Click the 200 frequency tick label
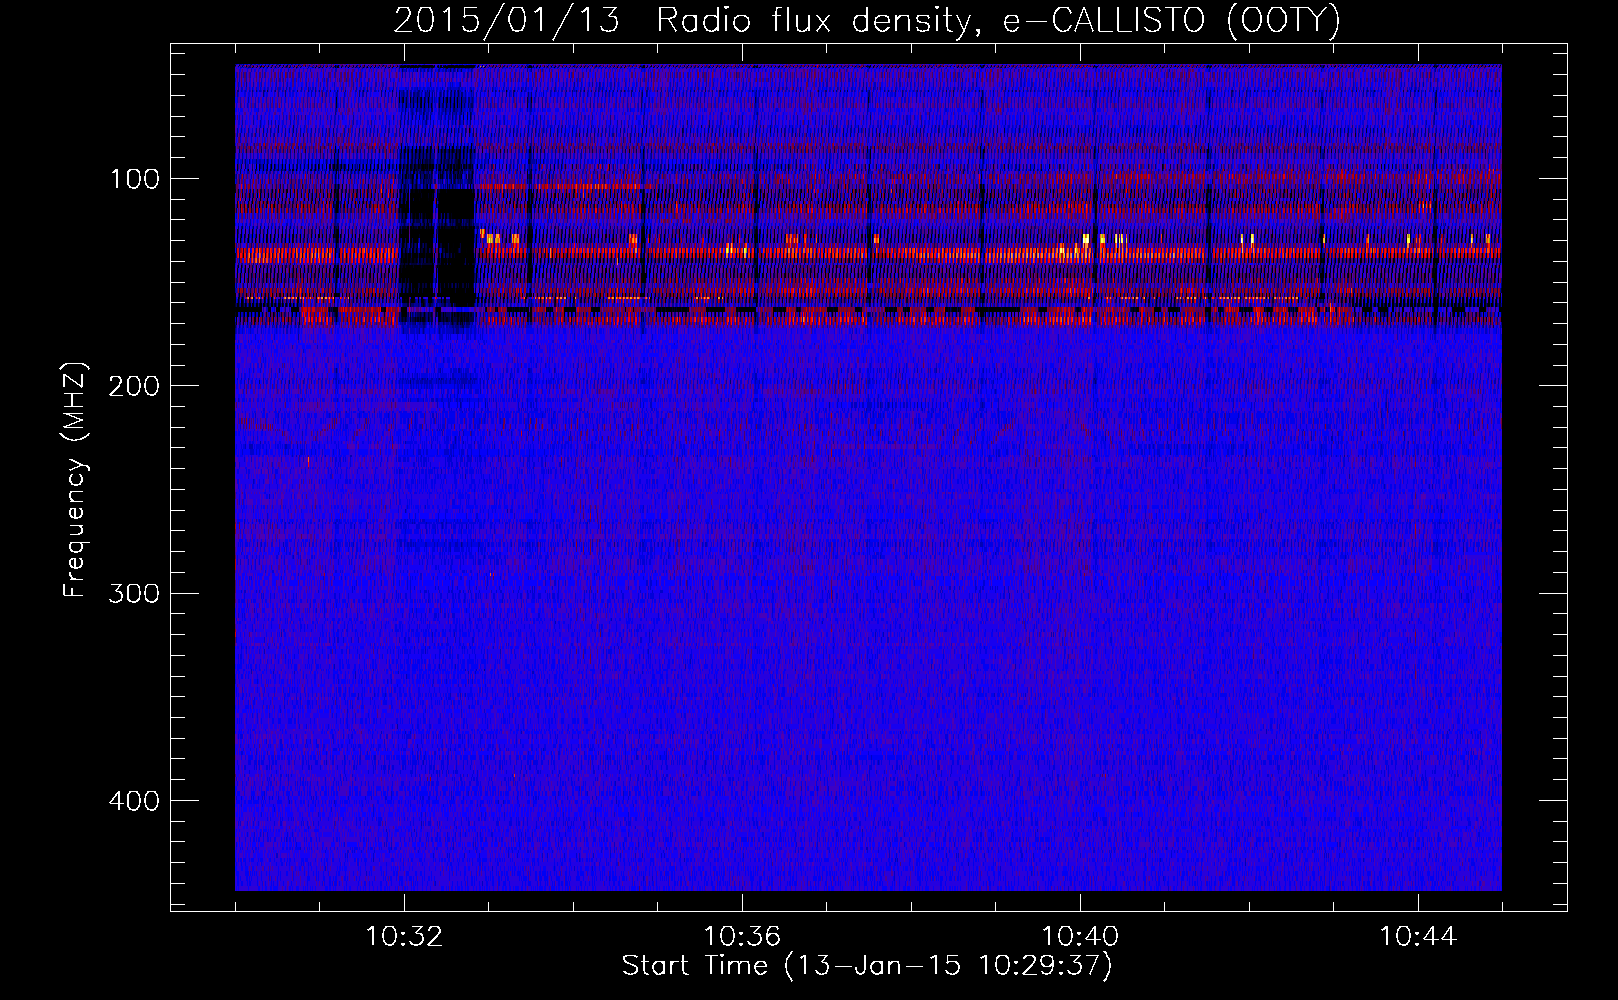The image size is (1618, 1000). tap(134, 386)
